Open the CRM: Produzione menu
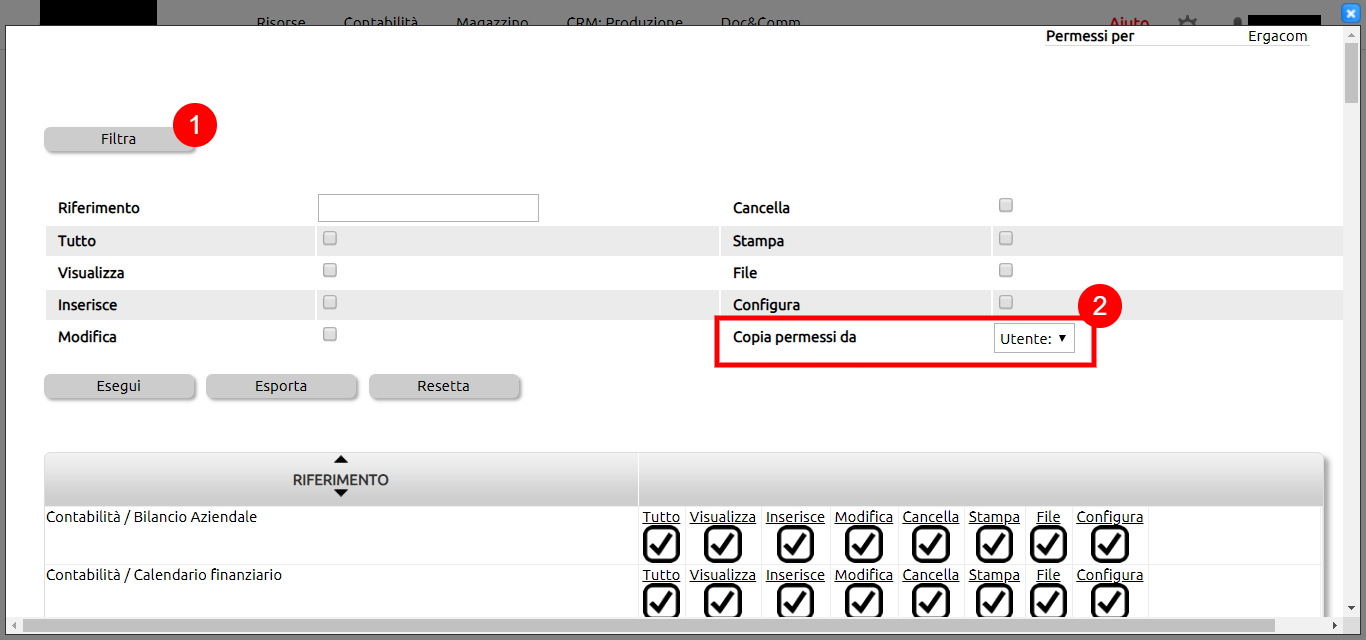 coord(625,21)
